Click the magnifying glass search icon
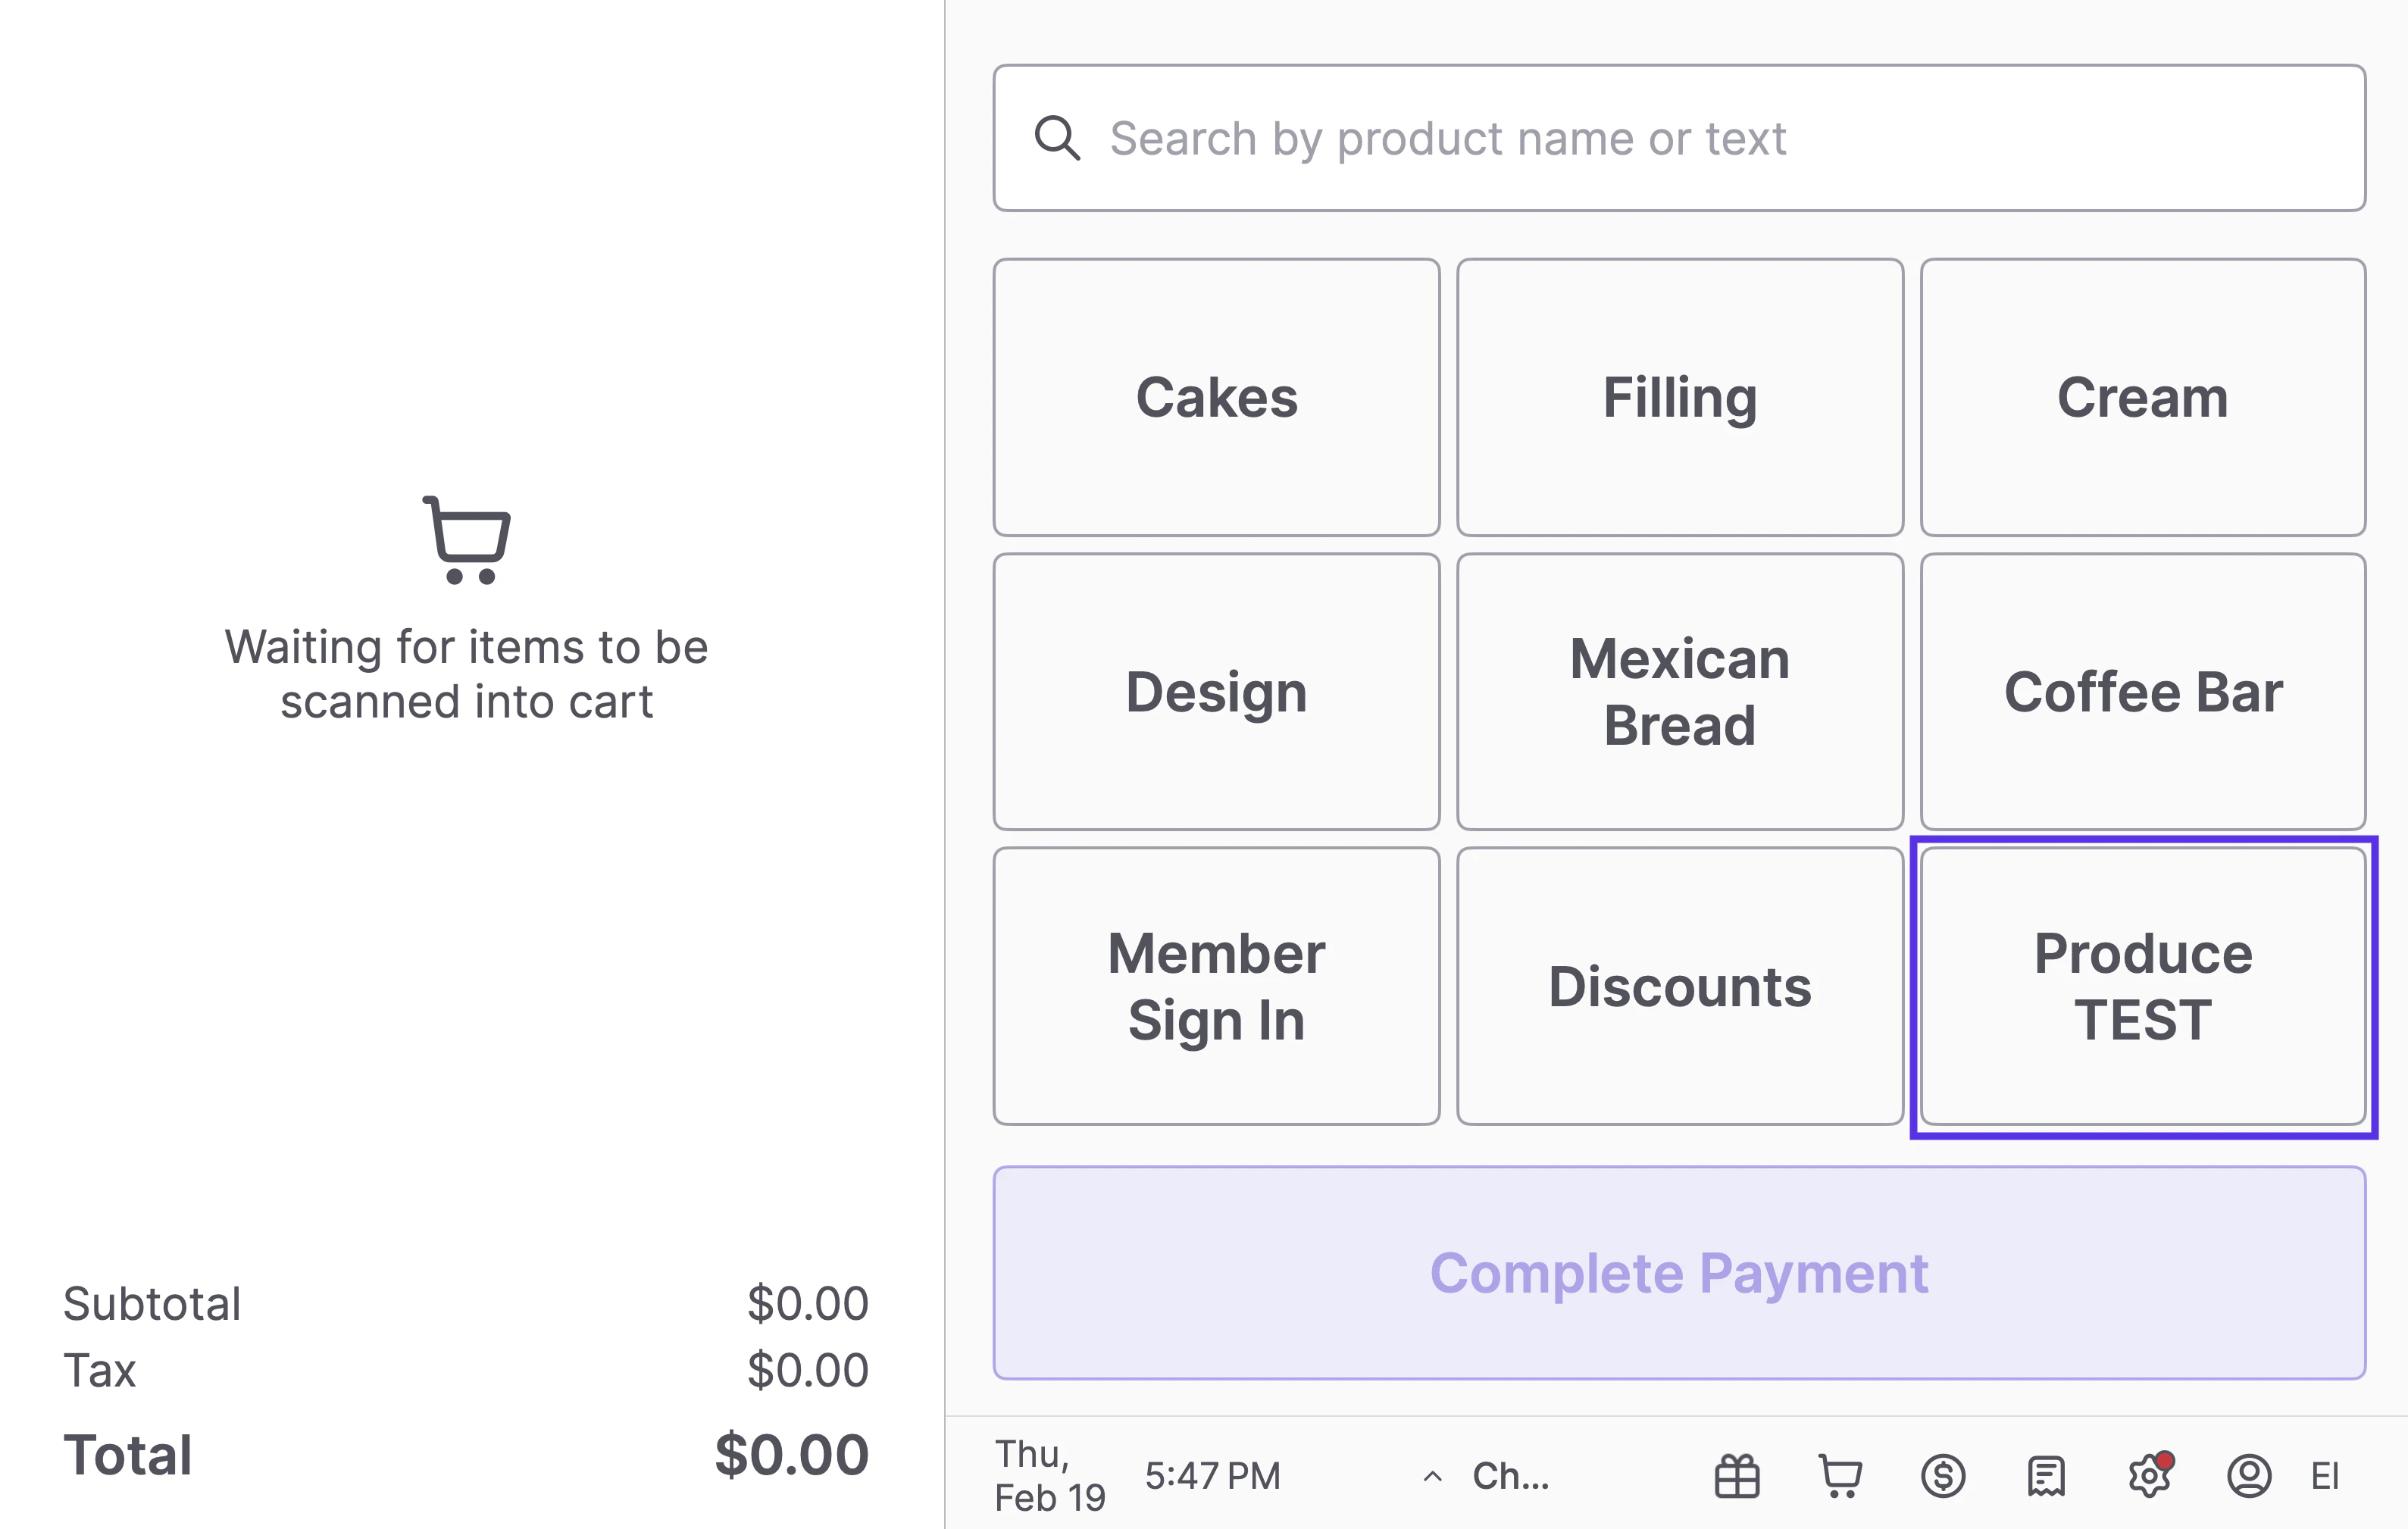 point(1057,138)
